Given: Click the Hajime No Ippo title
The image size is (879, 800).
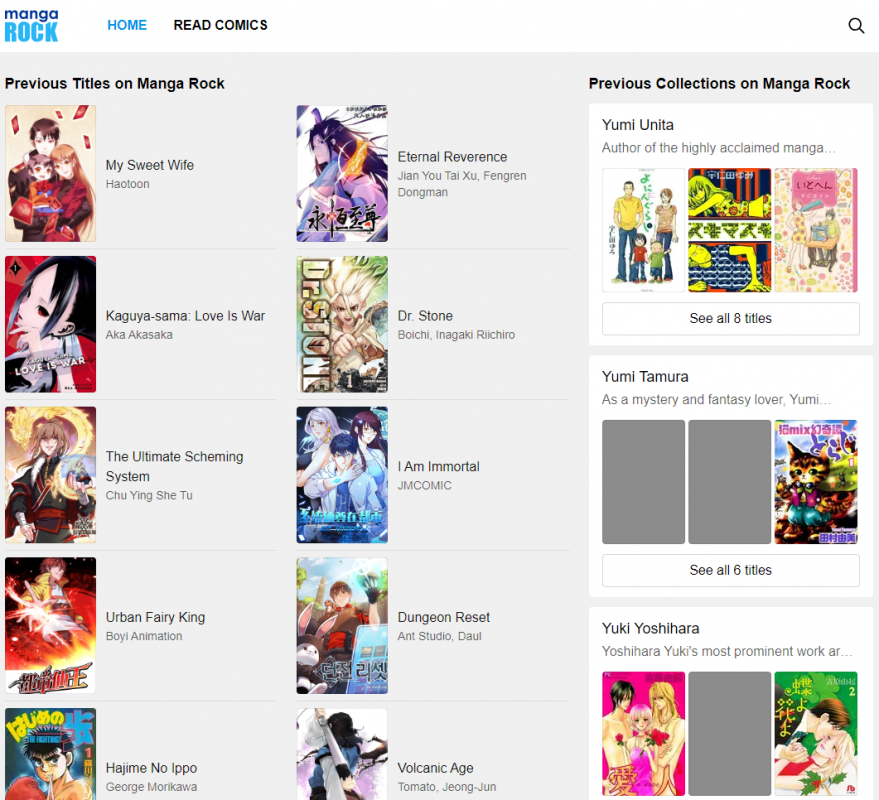Looking at the screenshot, I should click(151, 768).
